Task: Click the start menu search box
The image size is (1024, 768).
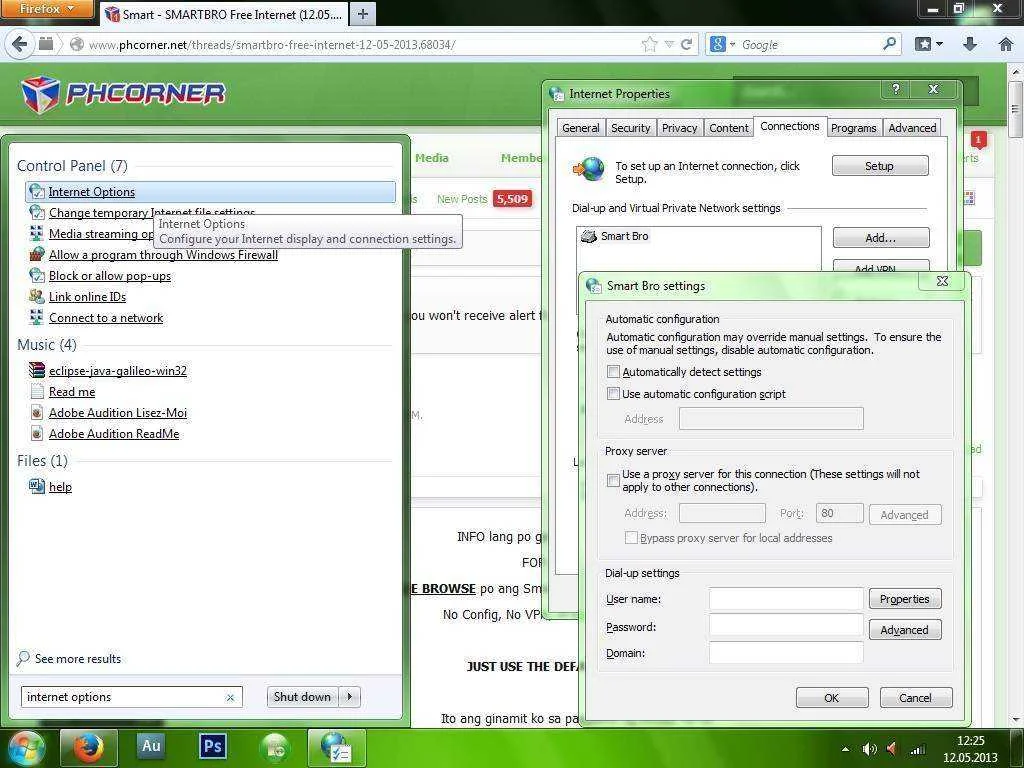Action: tap(131, 697)
